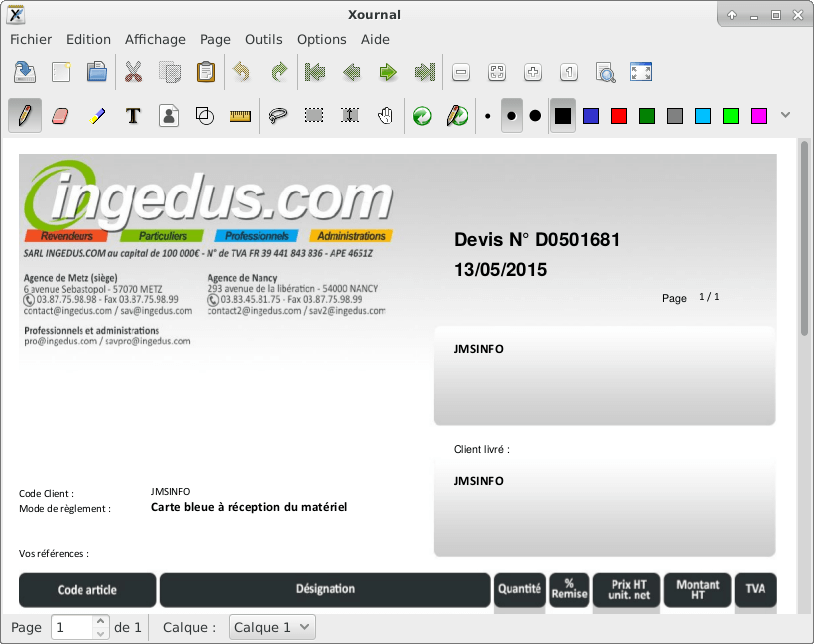Create a new journal page file
Screen dimensions: 814x644
[61, 72]
